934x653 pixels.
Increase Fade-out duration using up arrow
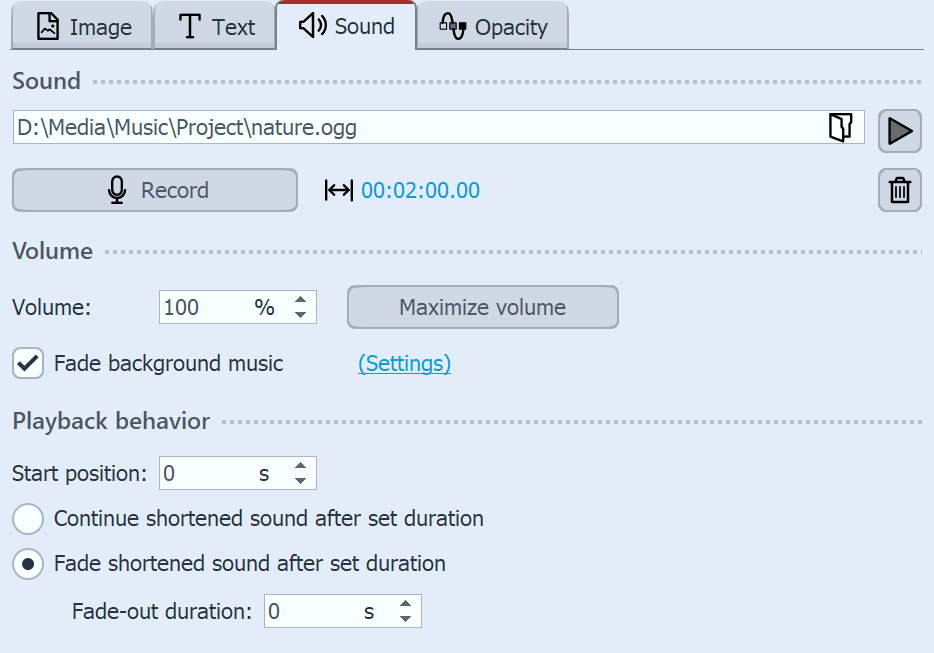pyautogui.click(x=404, y=604)
